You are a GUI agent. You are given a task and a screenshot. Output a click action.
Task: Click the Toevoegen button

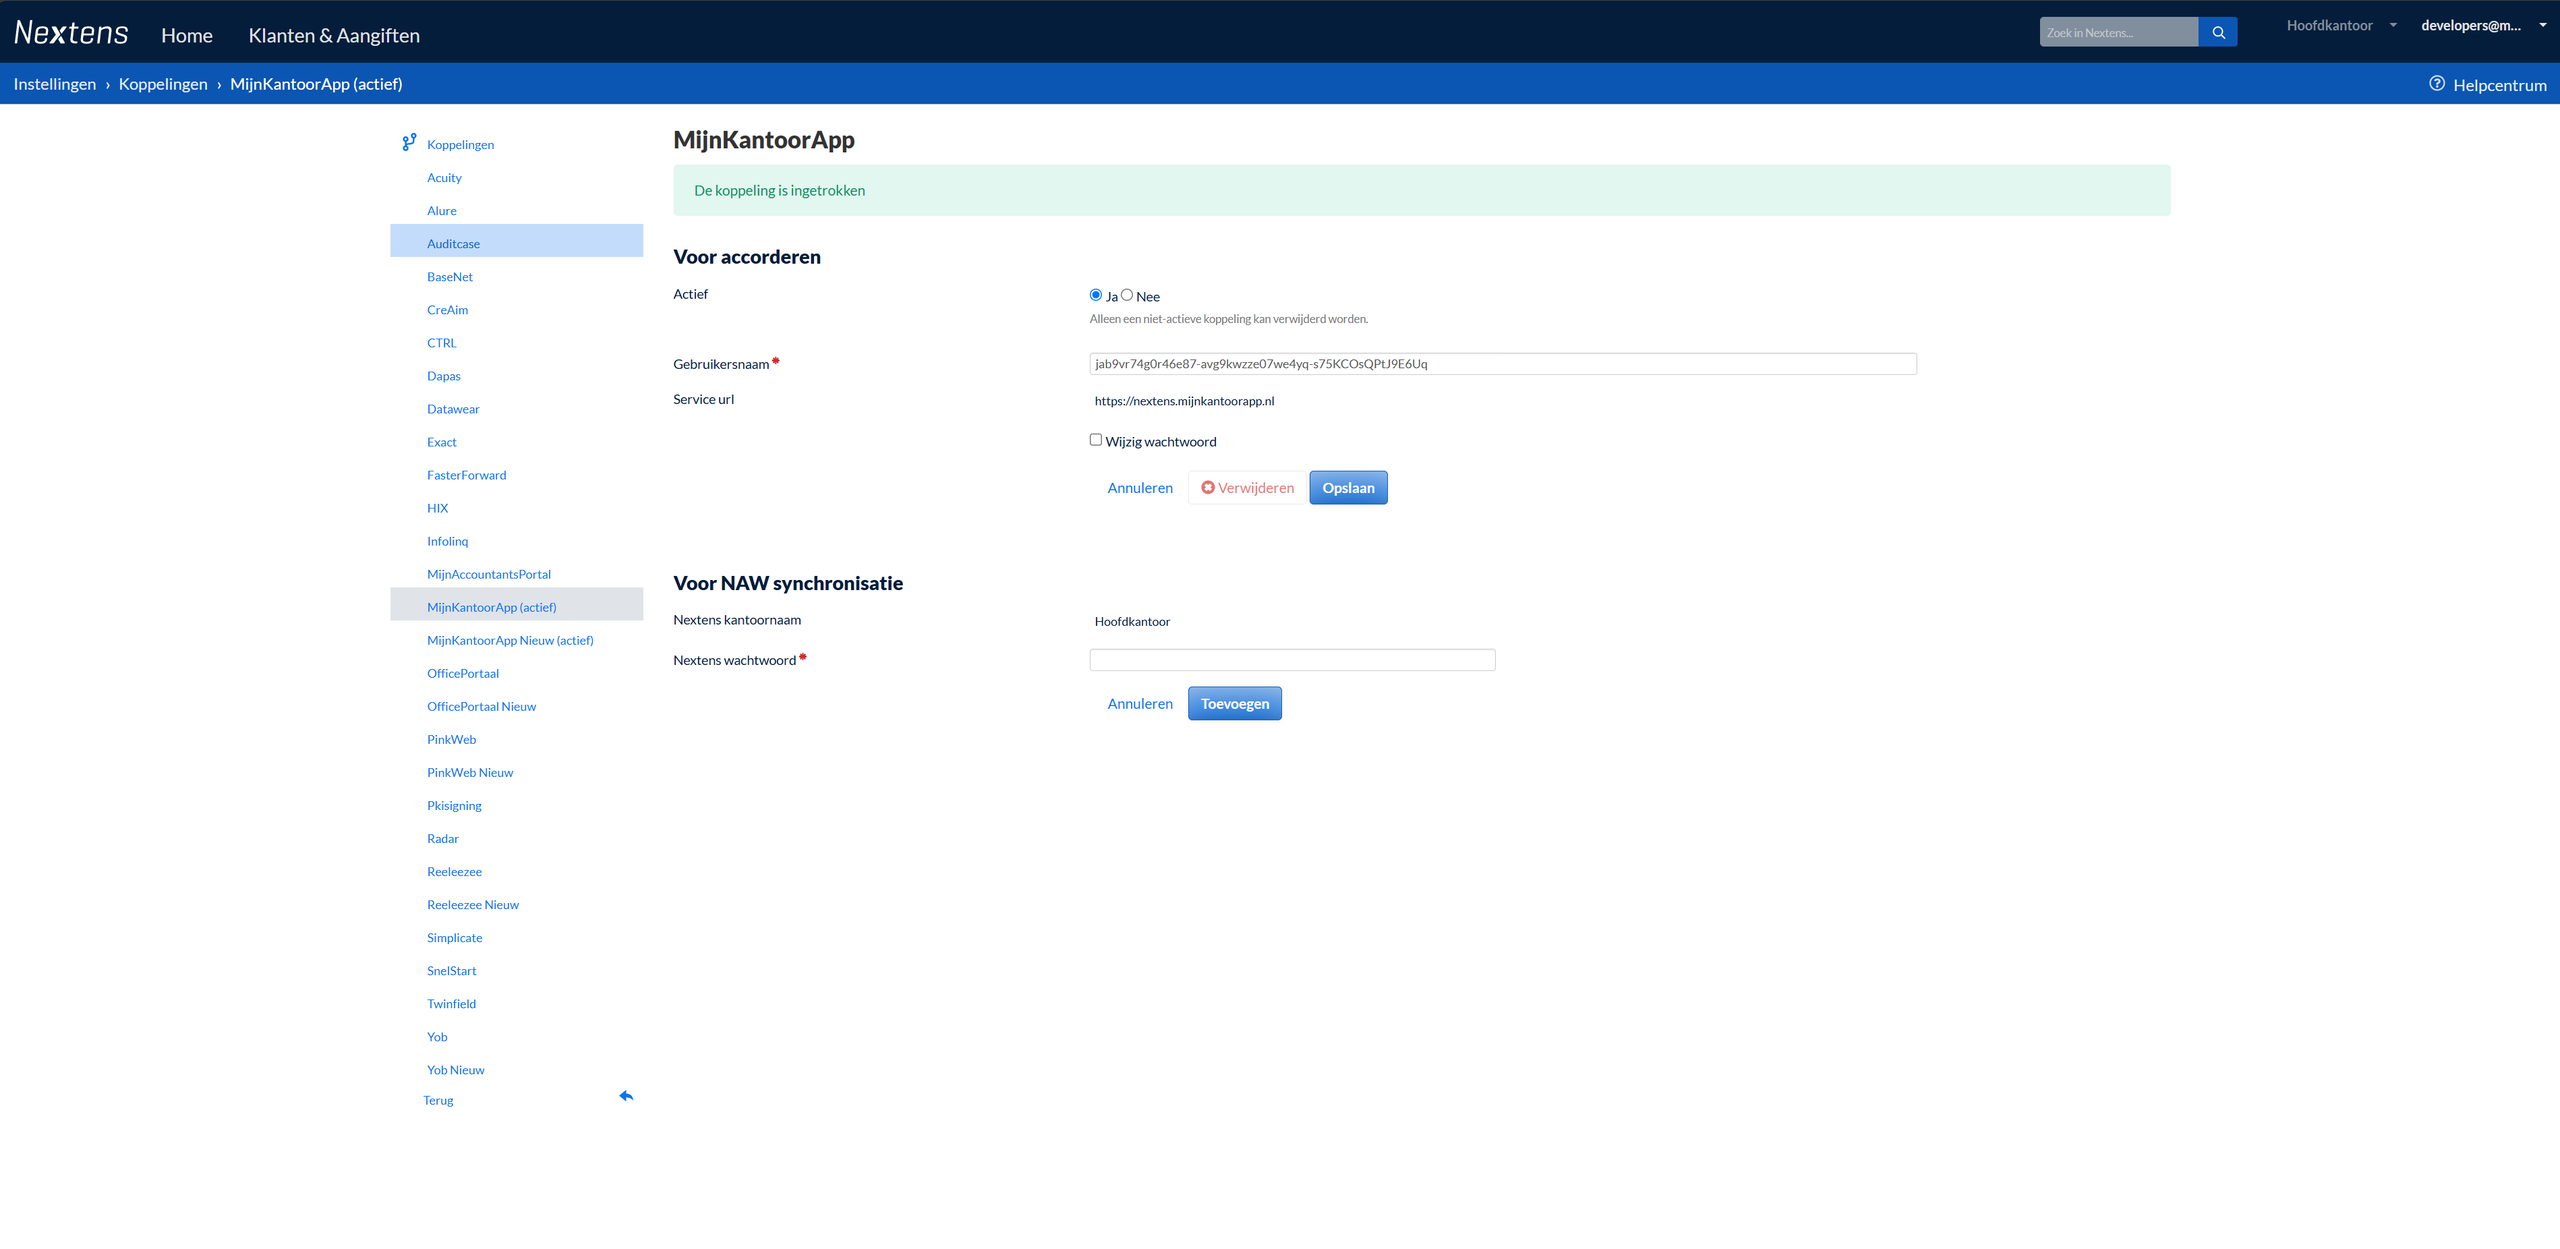pyautogui.click(x=1234, y=704)
